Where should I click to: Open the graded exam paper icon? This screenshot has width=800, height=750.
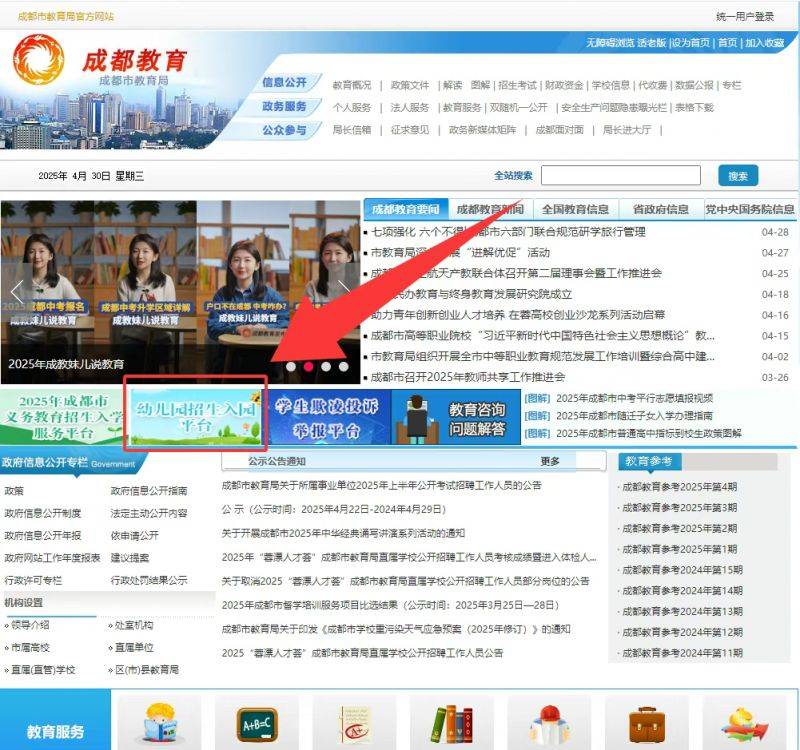pos(354,724)
